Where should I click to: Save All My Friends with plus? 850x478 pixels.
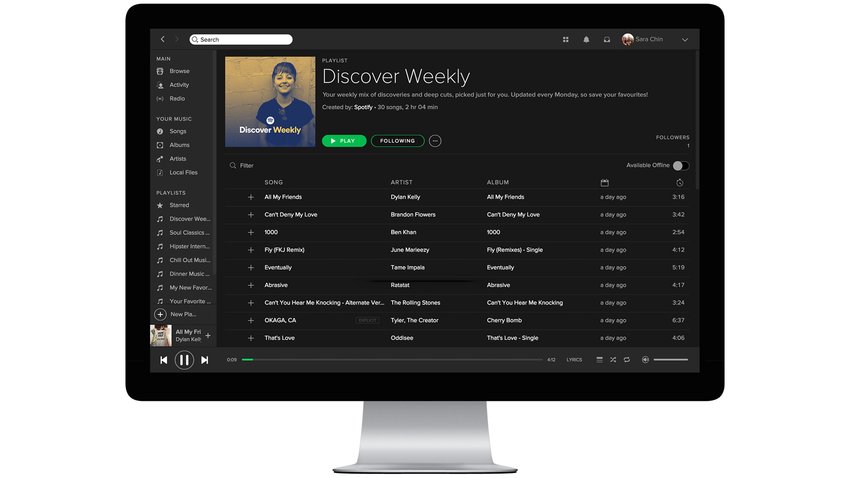pos(251,197)
